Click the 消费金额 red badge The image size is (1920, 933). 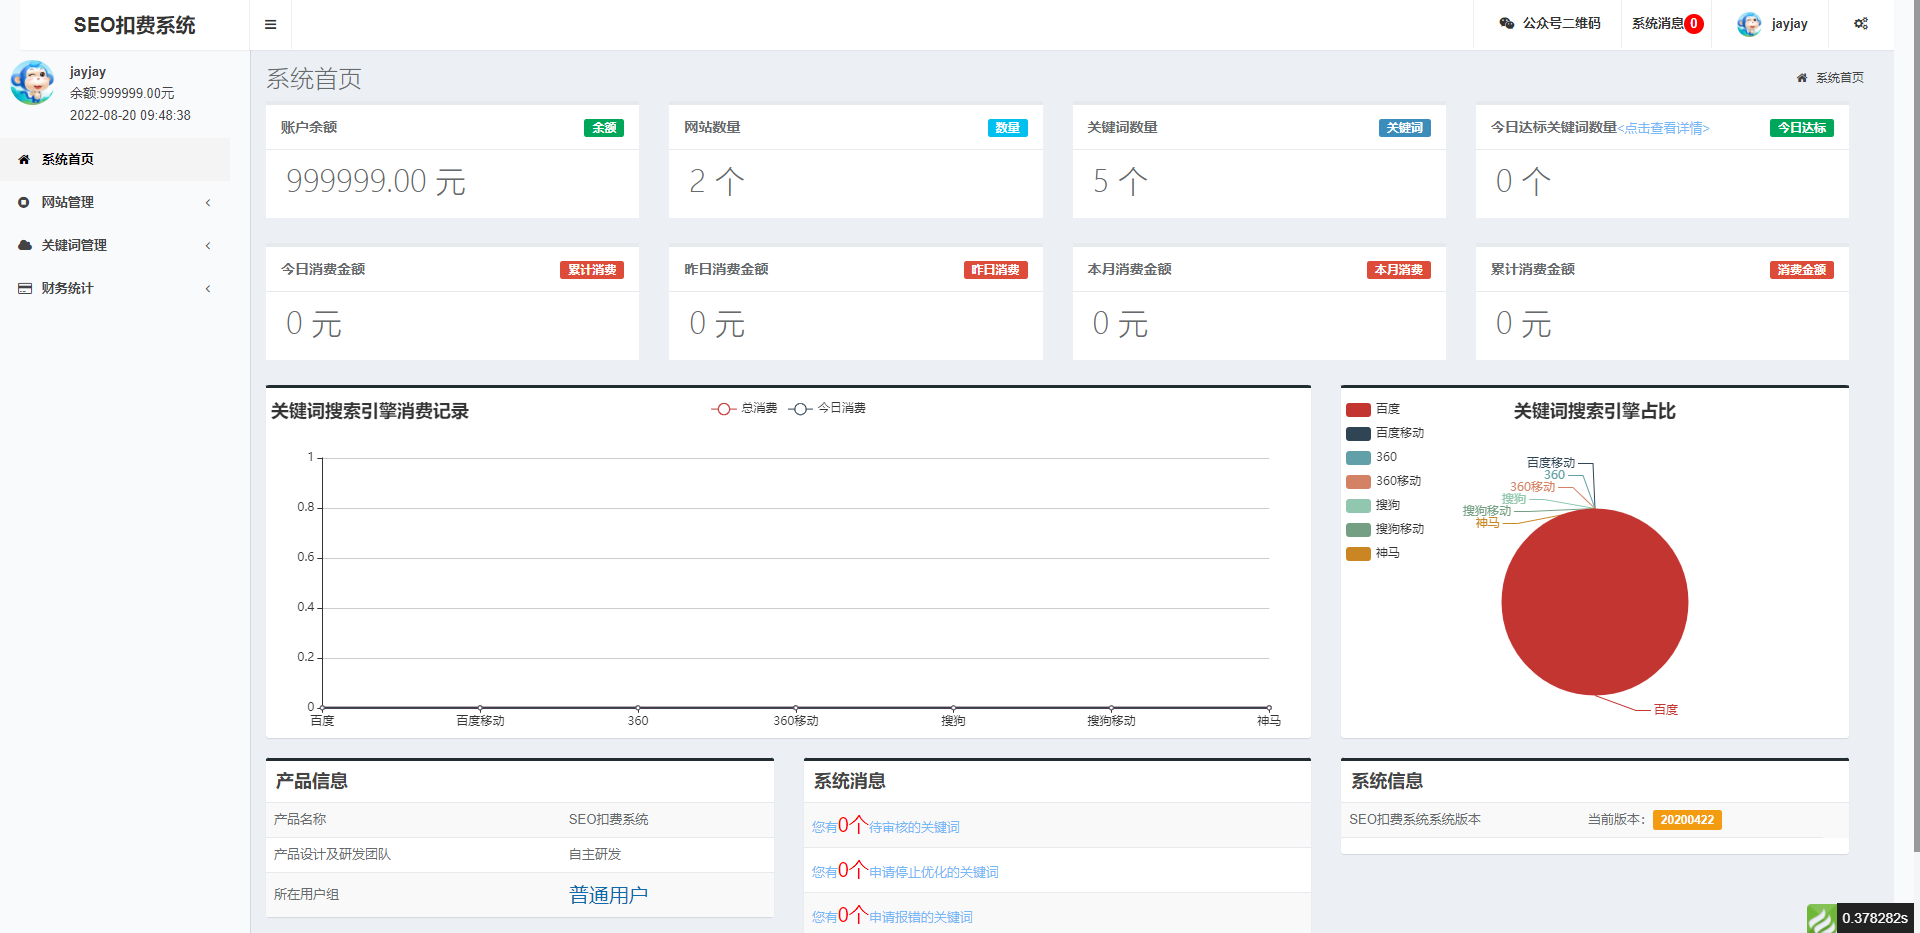[1802, 270]
